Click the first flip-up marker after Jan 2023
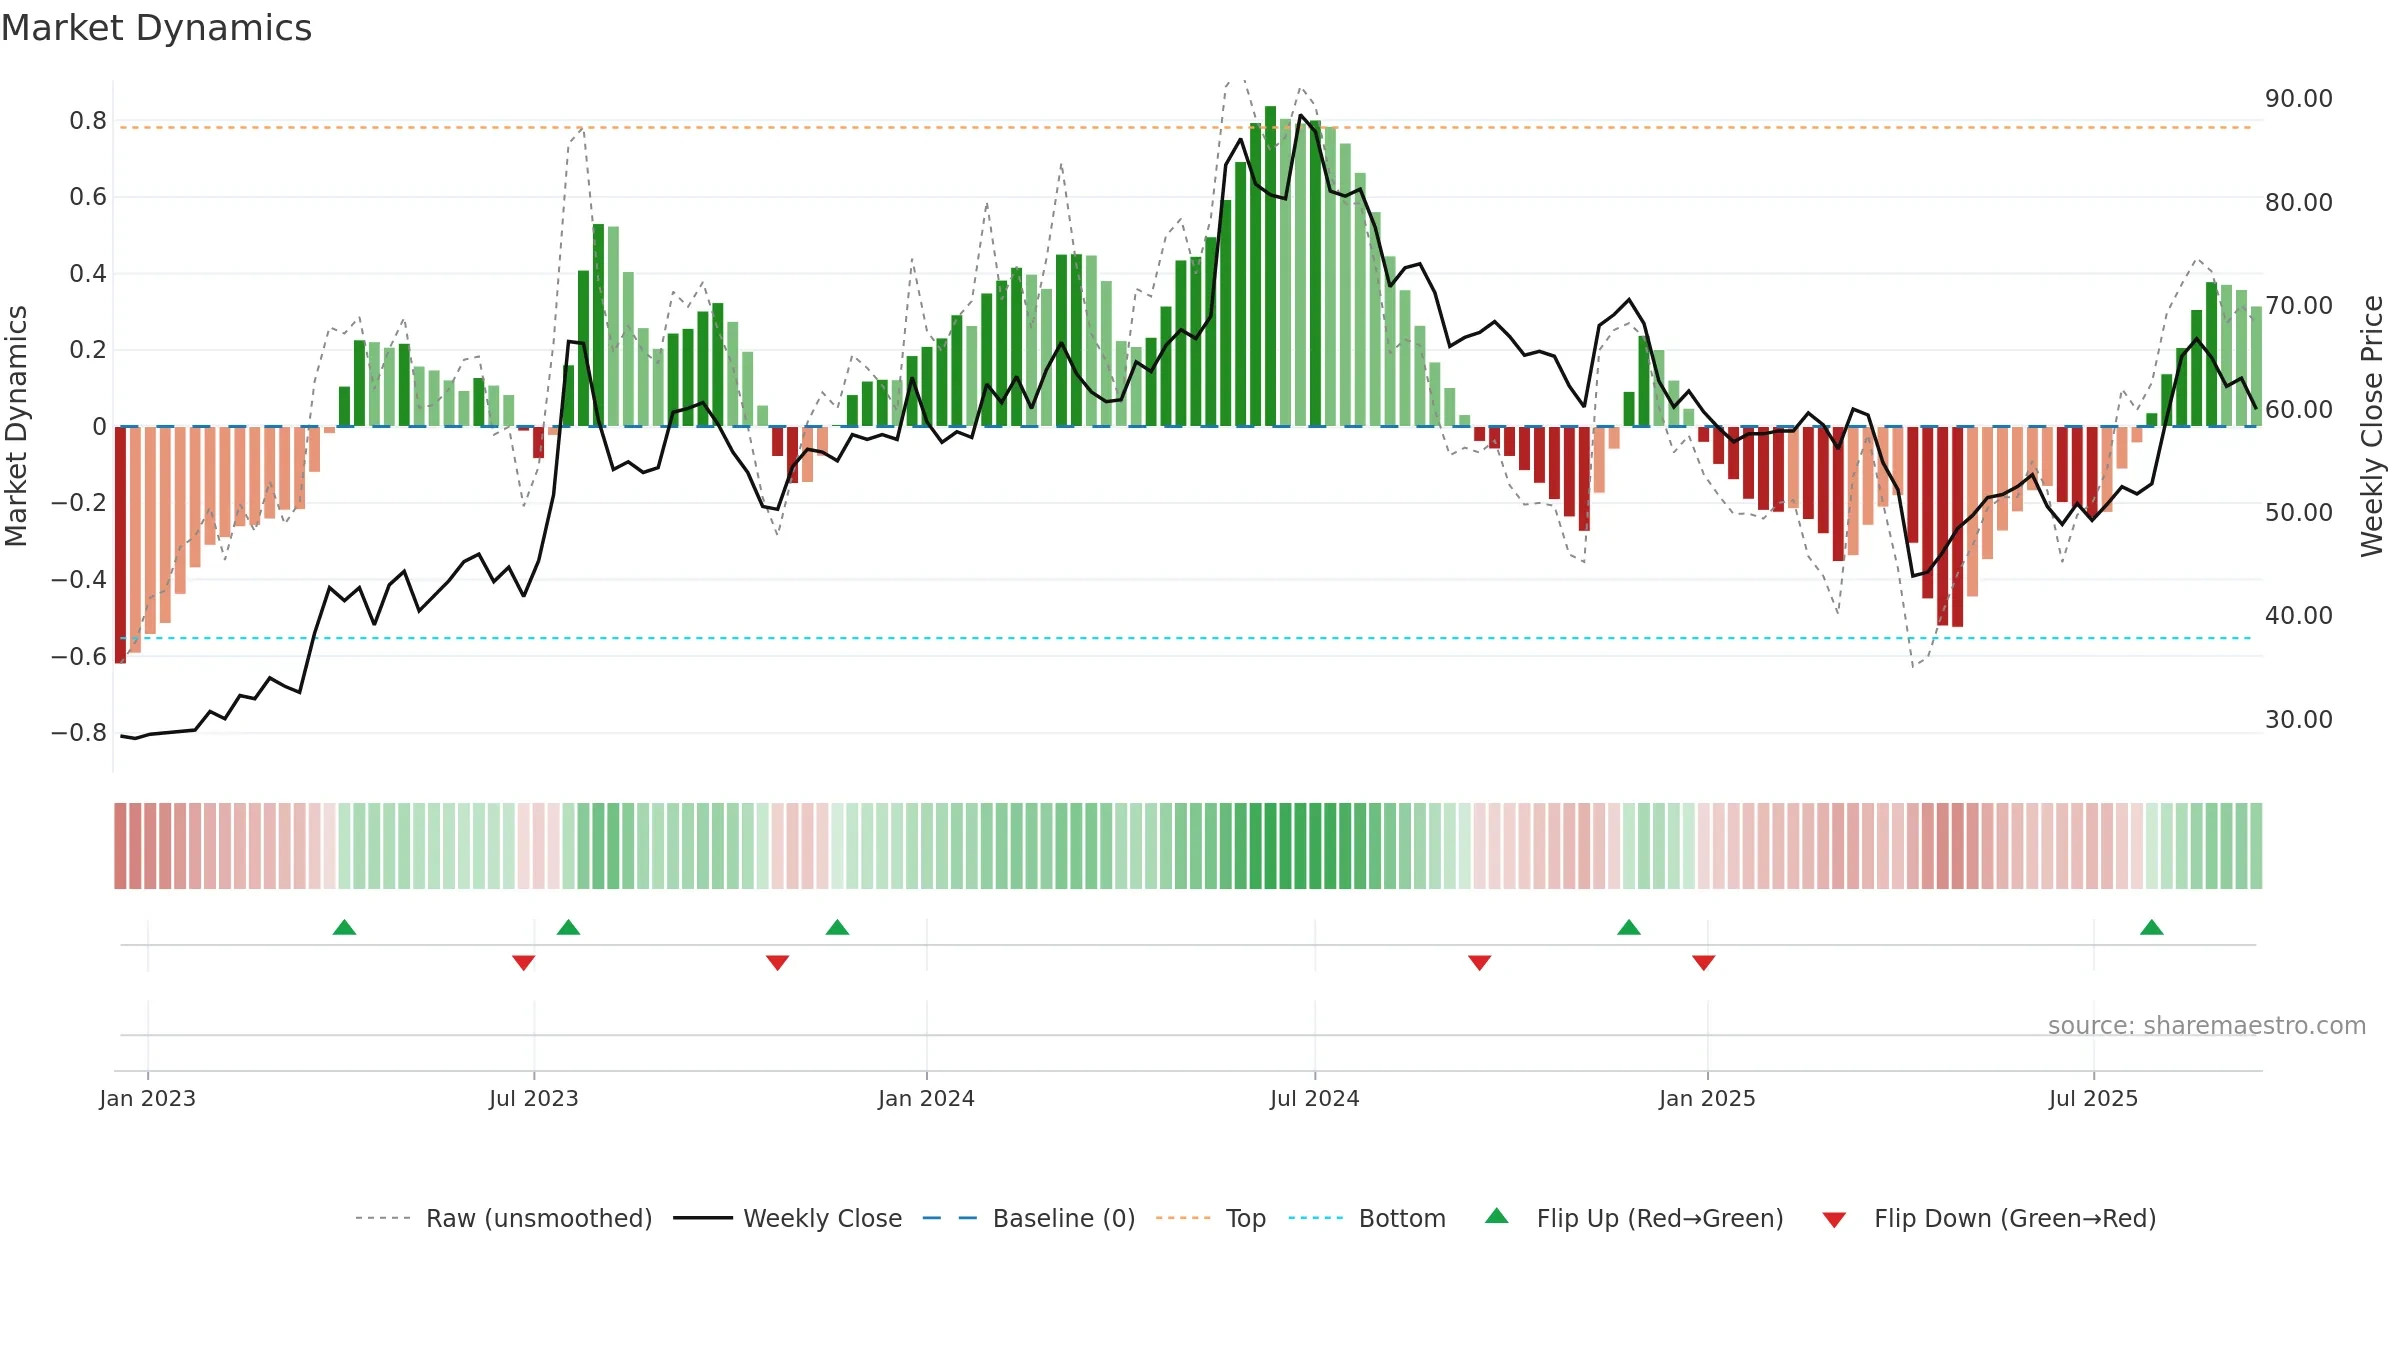2400x1350 pixels. click(344, 927)
